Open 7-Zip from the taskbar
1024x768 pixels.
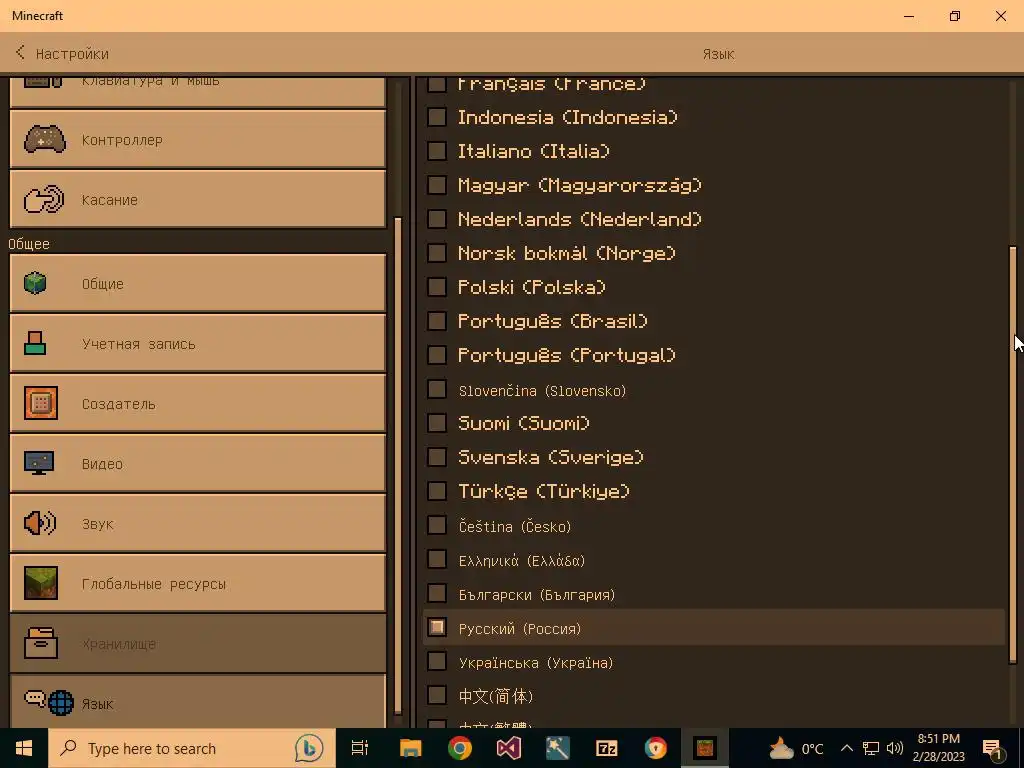(x=607, y=748)
